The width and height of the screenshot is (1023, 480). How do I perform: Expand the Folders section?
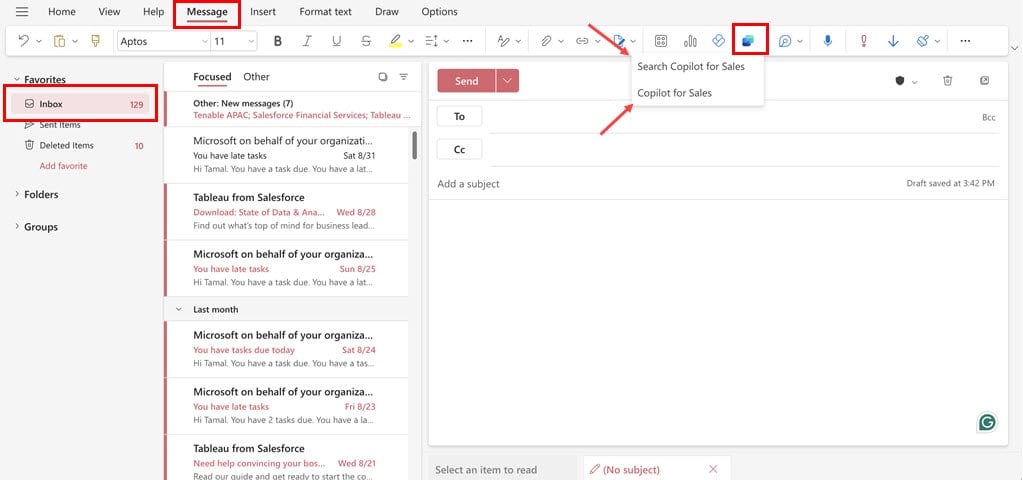[17, 194]
